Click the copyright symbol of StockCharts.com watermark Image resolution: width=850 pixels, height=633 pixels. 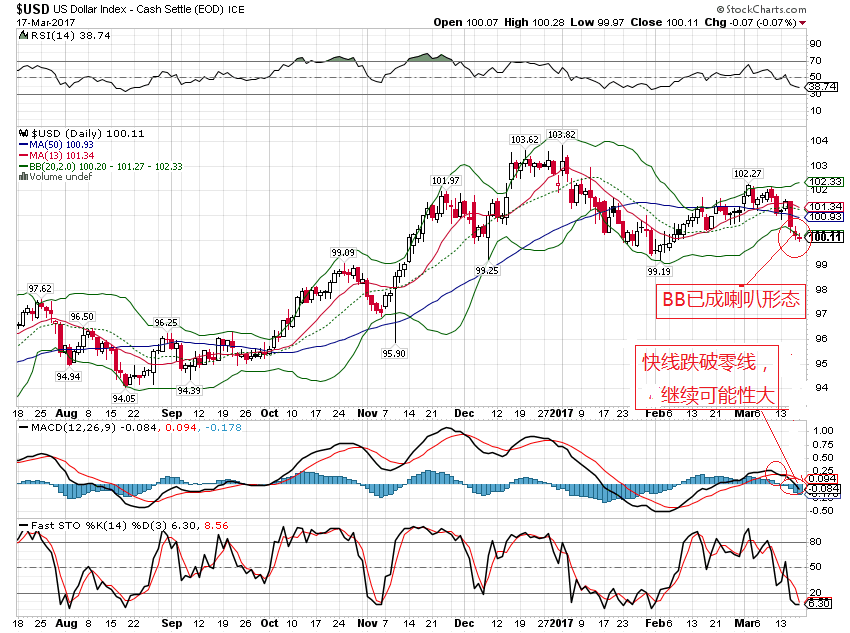(x=745, y=7)
